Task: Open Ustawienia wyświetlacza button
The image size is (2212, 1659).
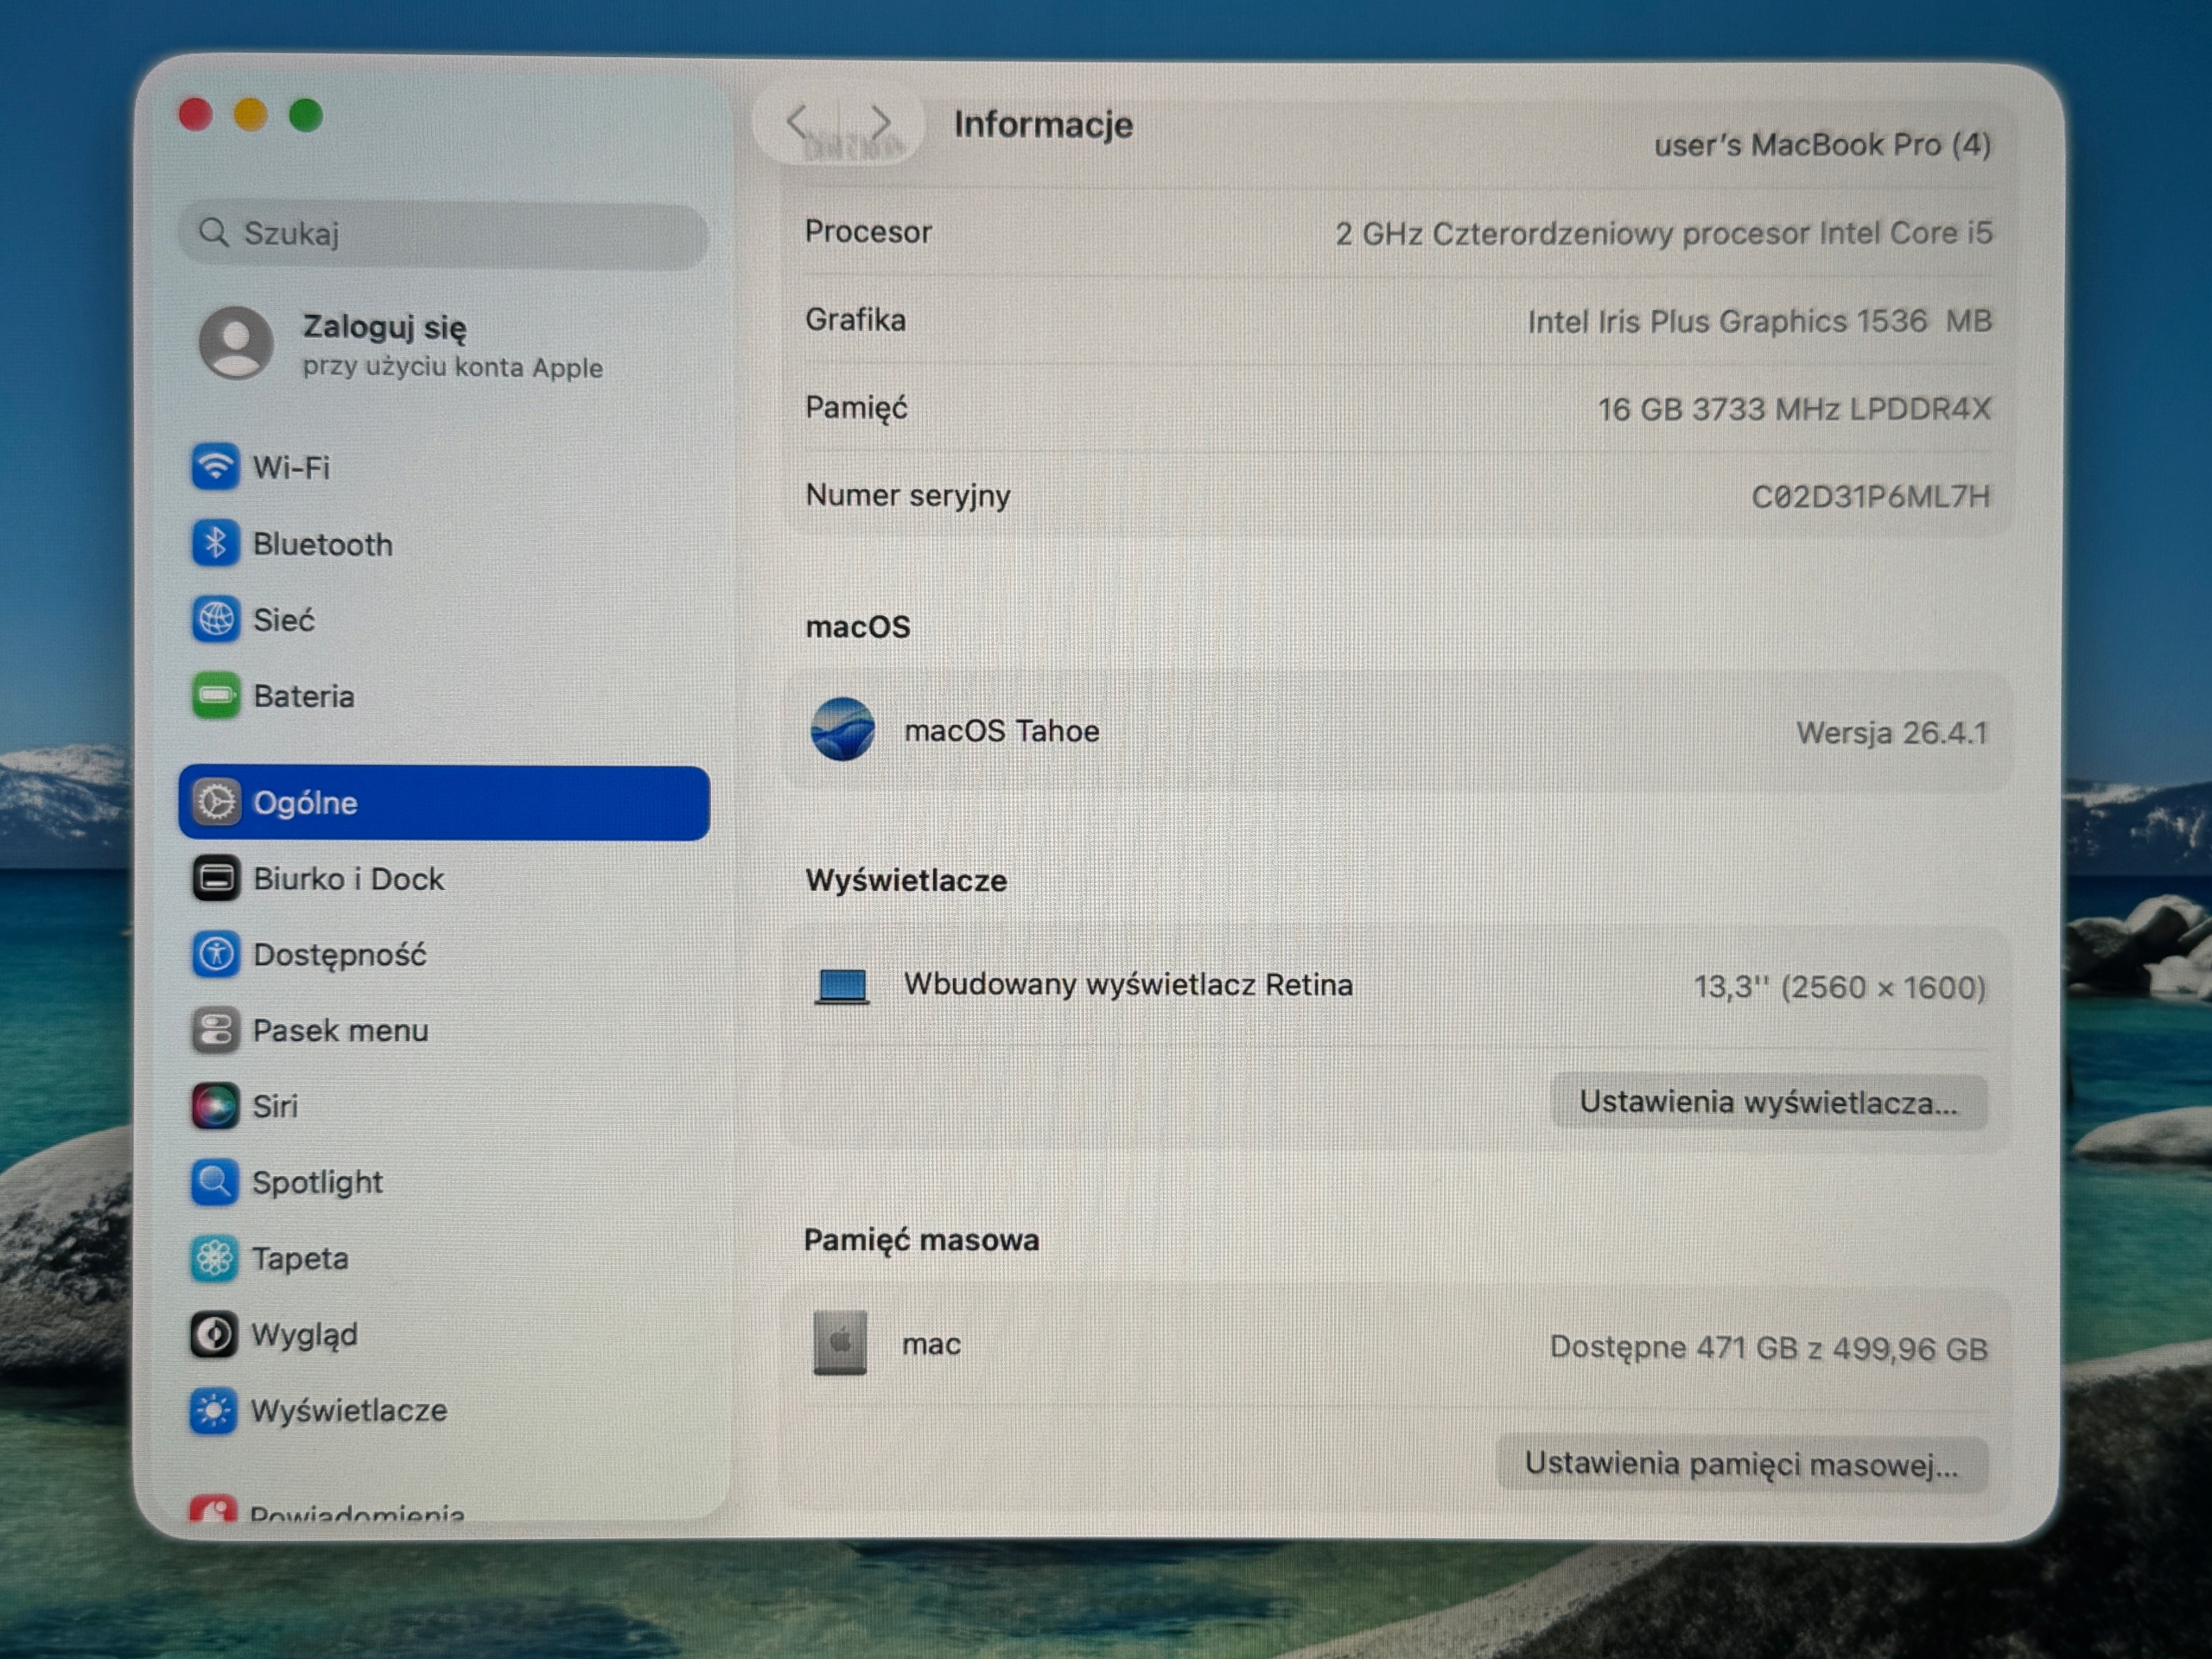Action: pos(1768,1102)
